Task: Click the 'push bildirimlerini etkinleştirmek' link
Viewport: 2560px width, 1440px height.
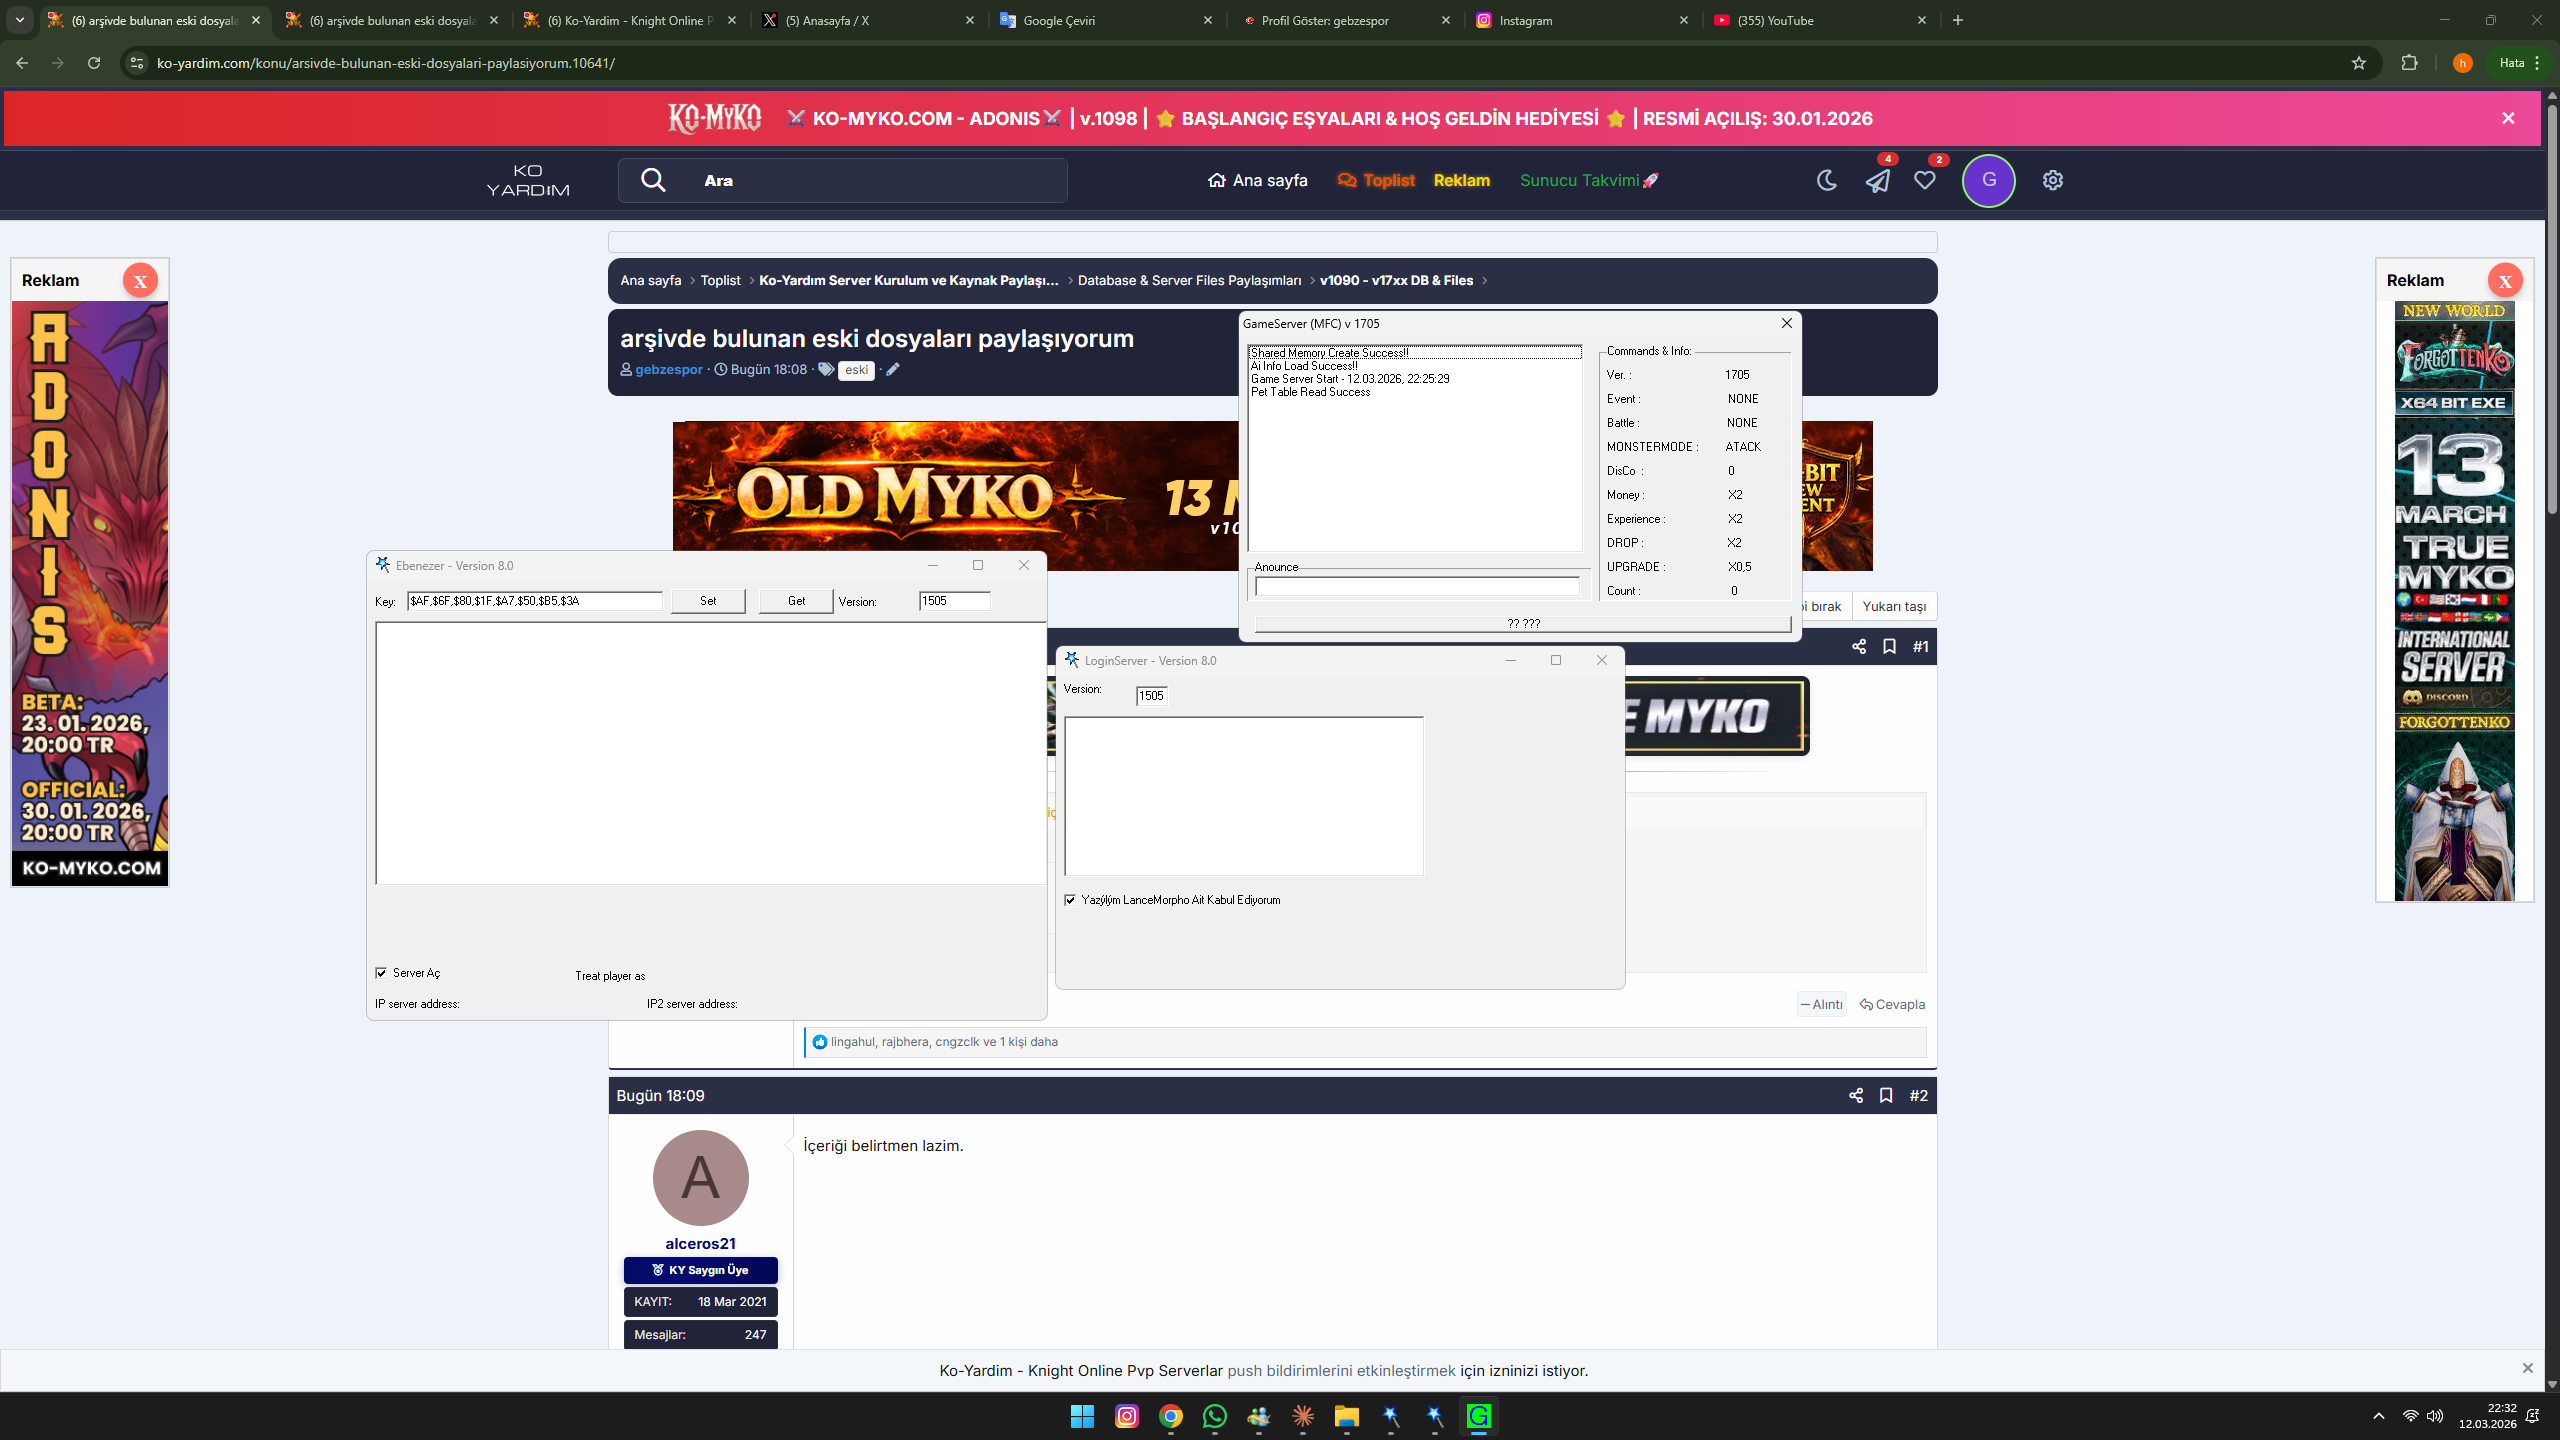Action: pos(1341,1371)
